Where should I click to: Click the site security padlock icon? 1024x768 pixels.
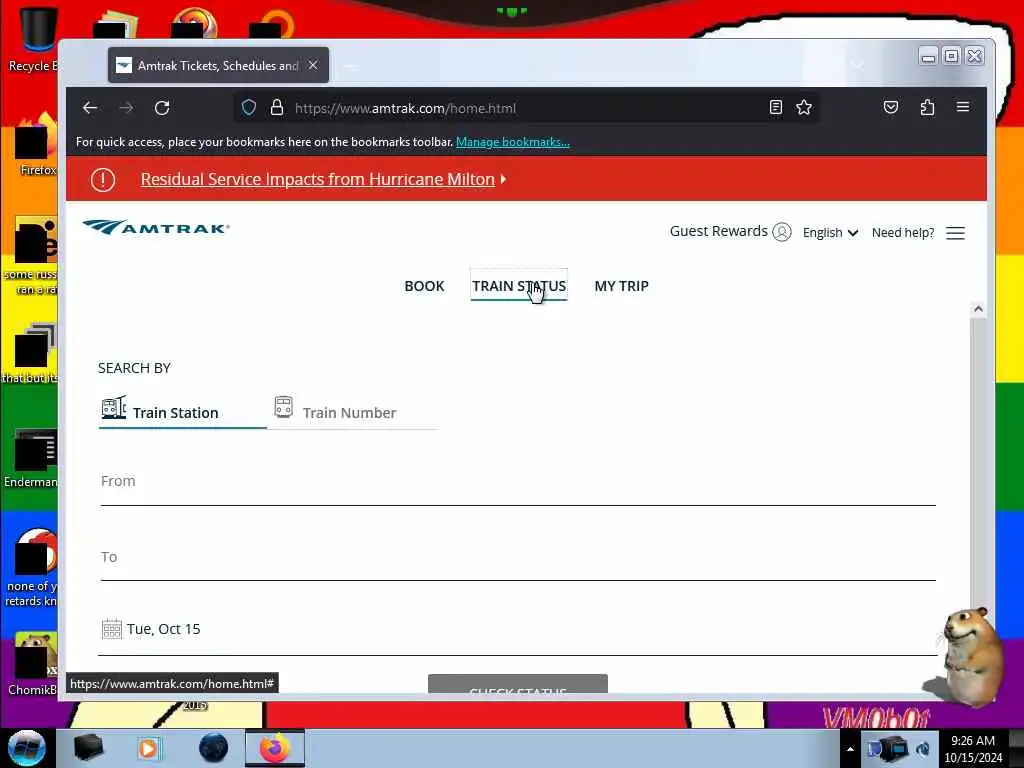point(277,108)
